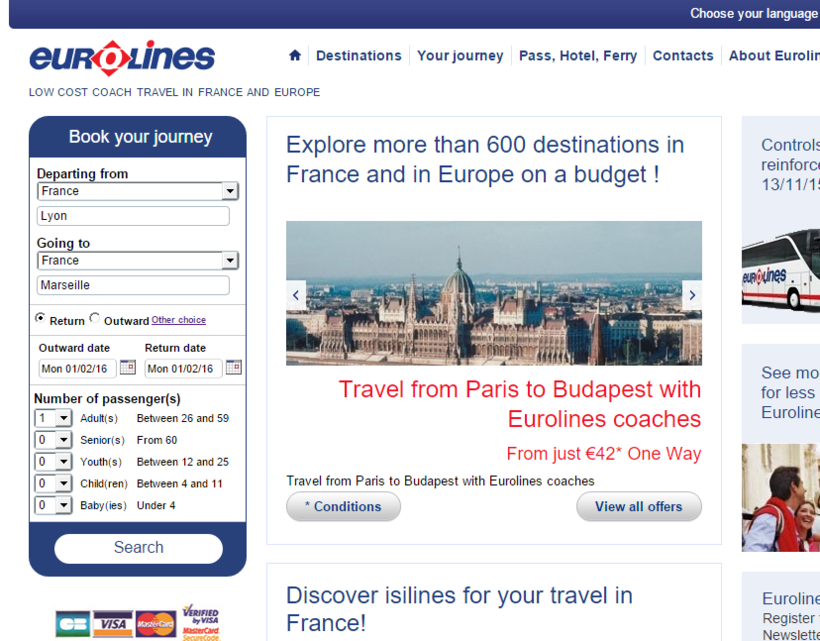Open the Other choice link
820x641 pixels.
(x=178, y=320)
